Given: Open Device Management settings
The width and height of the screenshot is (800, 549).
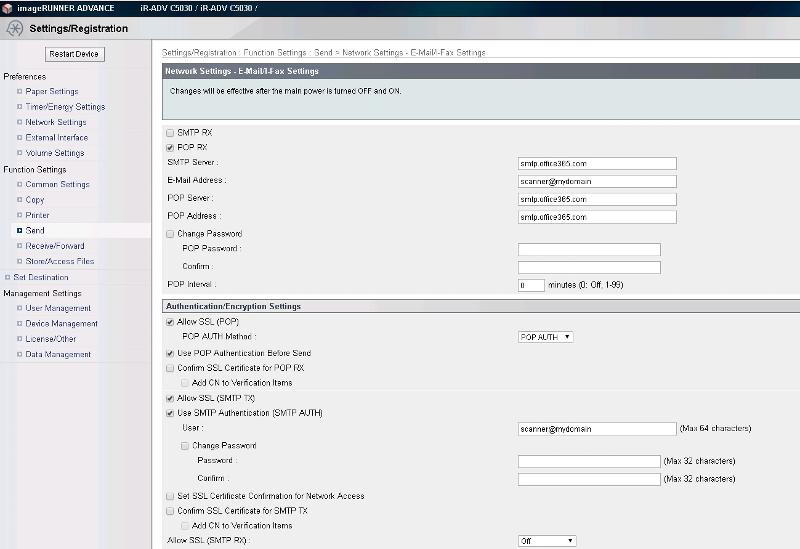Looking at the screenshot, I should click(x=62, y=323).
